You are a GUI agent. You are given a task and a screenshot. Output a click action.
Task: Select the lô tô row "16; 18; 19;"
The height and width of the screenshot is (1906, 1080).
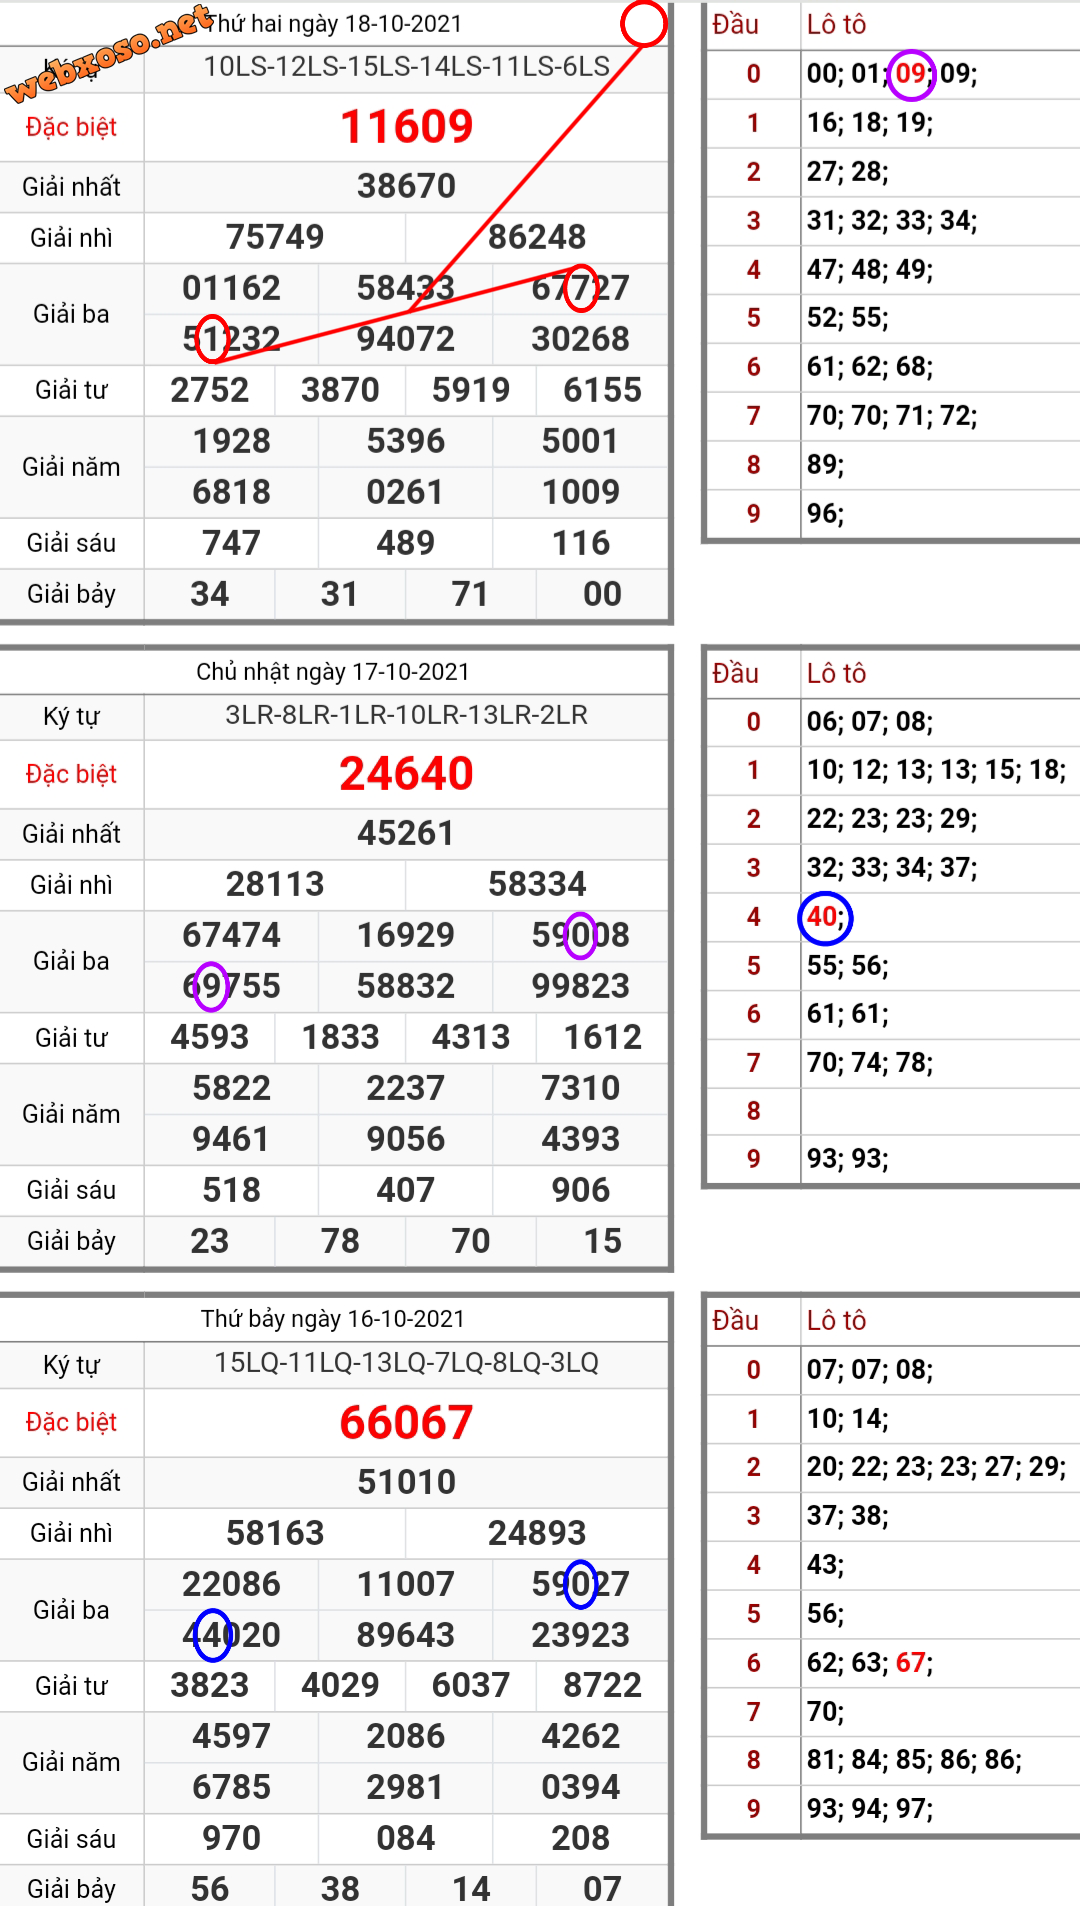(870, 123)
